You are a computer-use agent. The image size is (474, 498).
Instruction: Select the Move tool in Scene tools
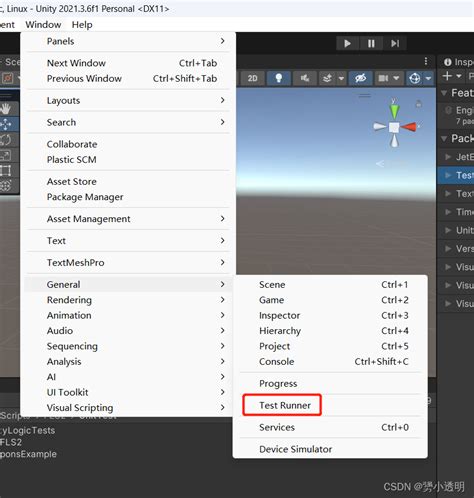(5, 124)
